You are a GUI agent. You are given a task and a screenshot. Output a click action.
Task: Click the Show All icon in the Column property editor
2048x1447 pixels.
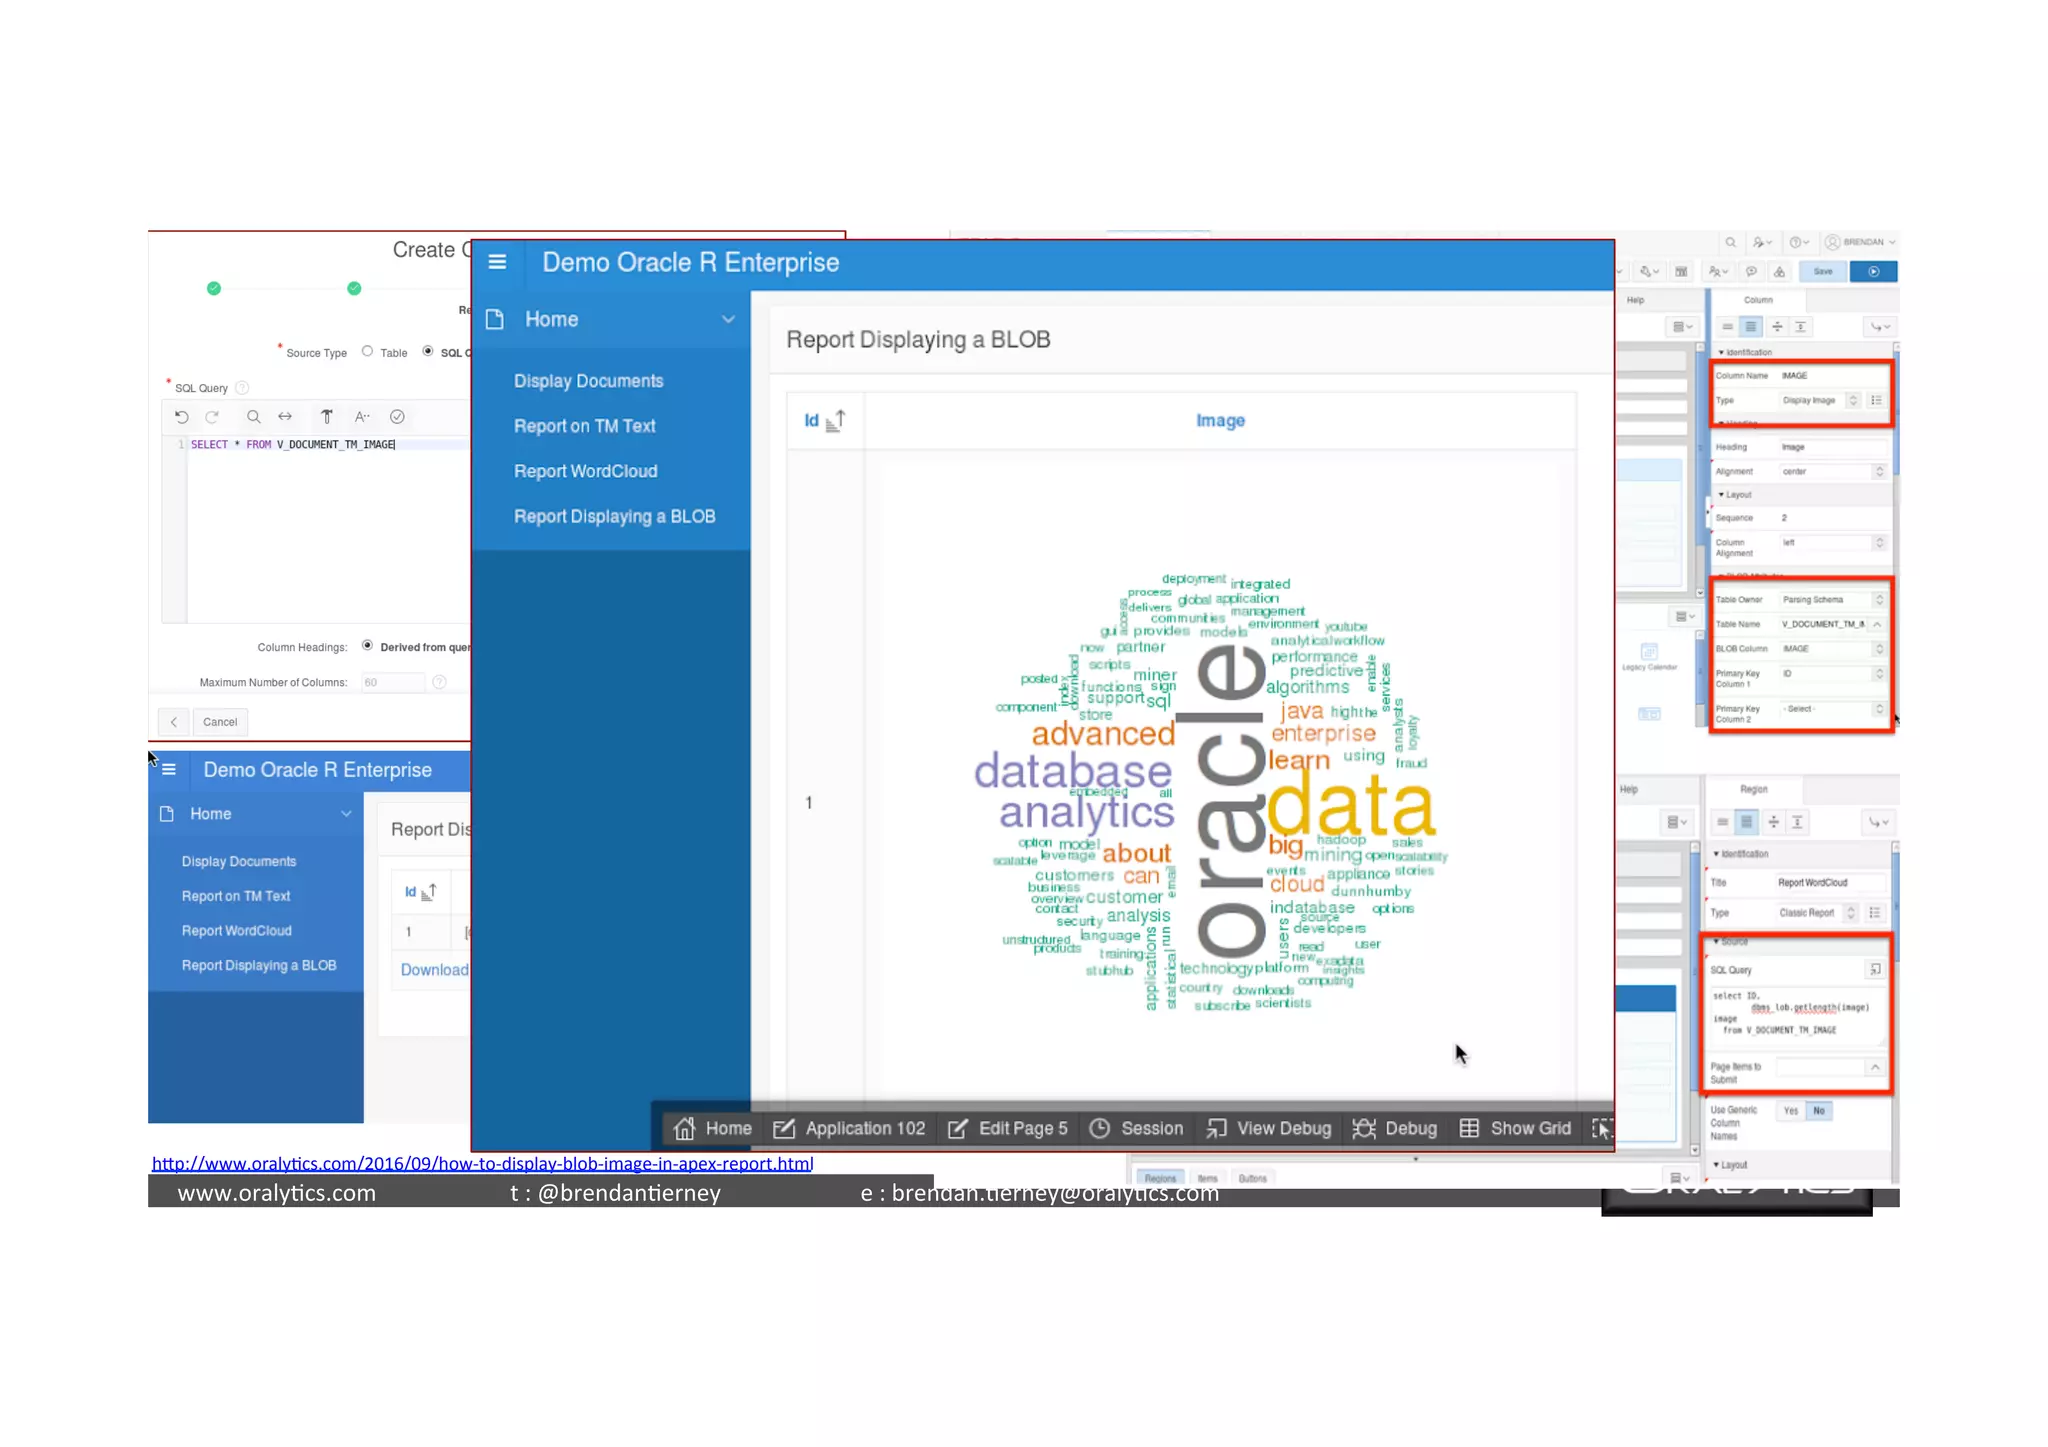[1751, 327]
